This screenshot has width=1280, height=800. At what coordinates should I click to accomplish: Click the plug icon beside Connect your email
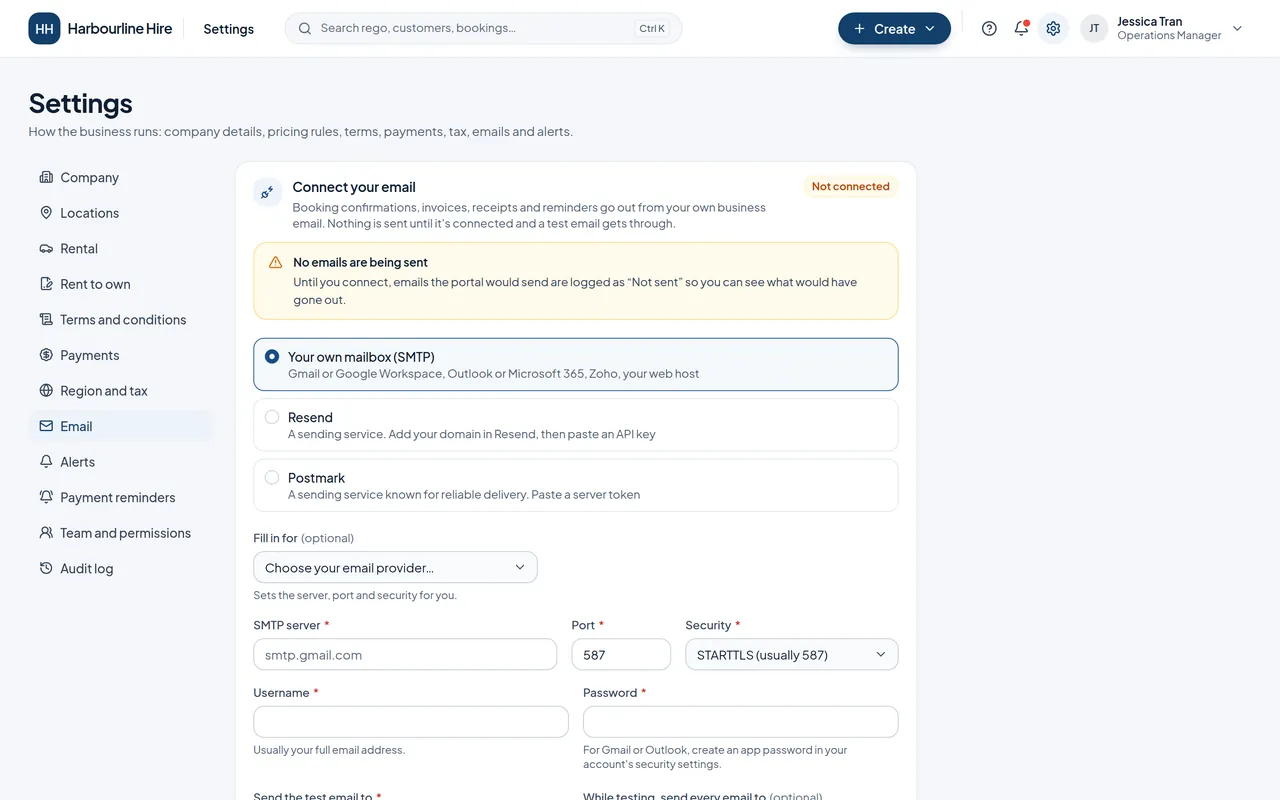267,193
